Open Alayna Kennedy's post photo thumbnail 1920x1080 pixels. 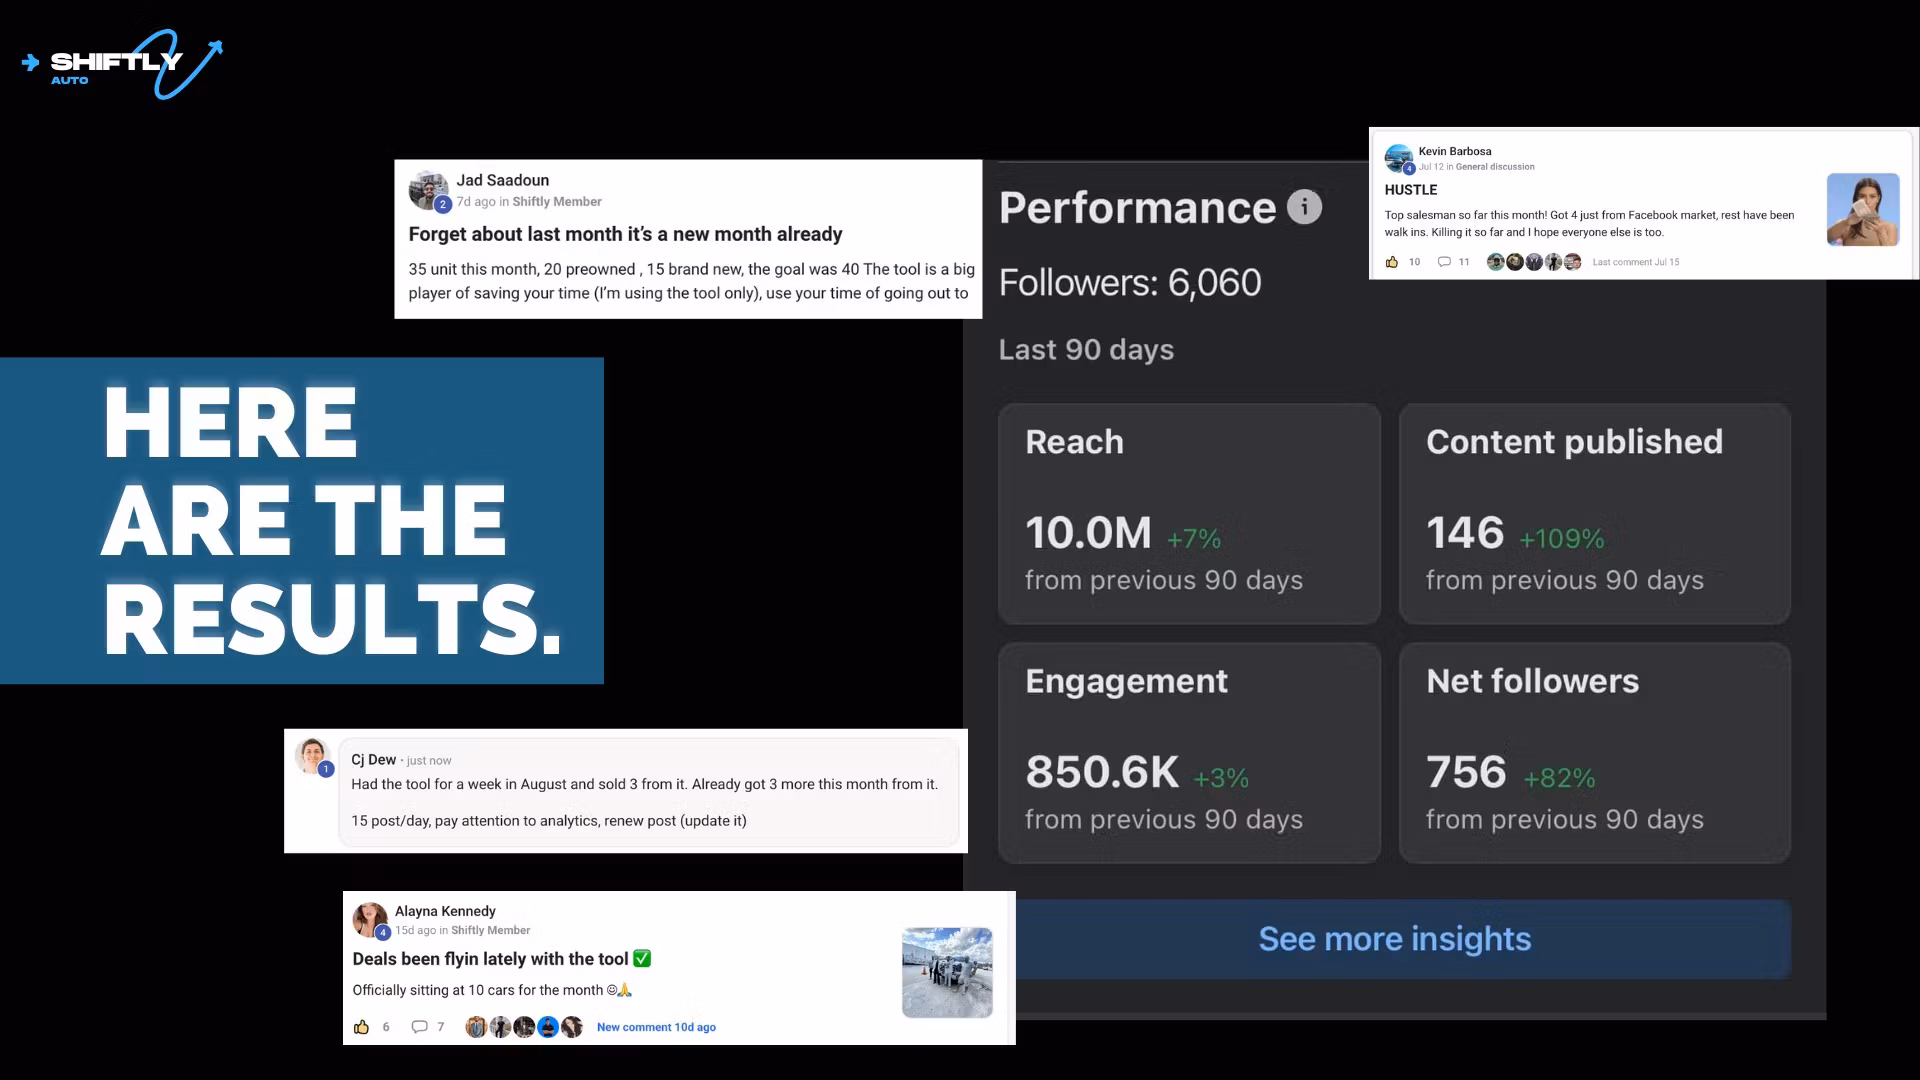[x=947, y=972]
